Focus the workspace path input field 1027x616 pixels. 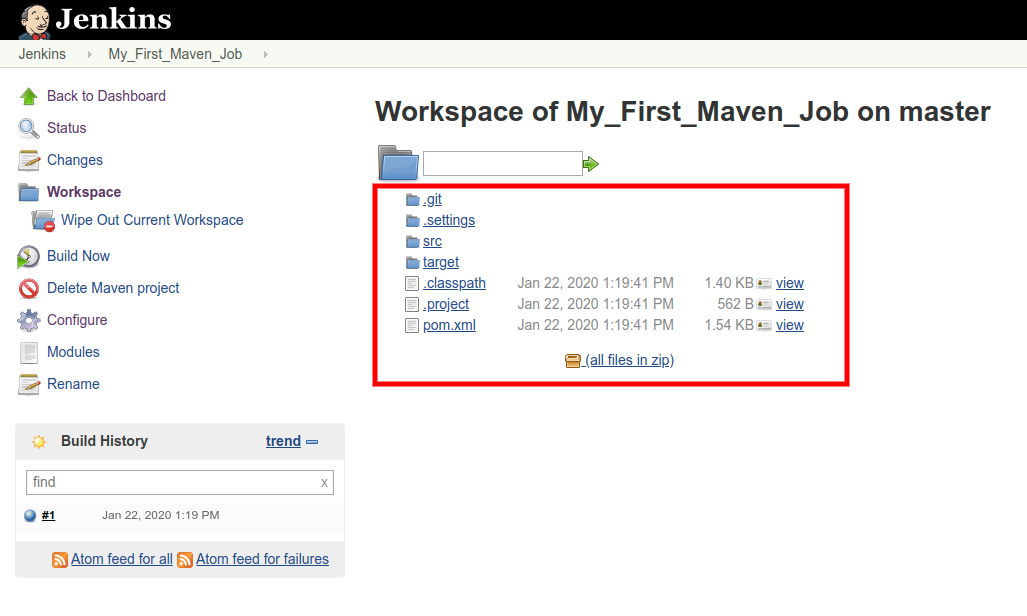click(503, 164)
